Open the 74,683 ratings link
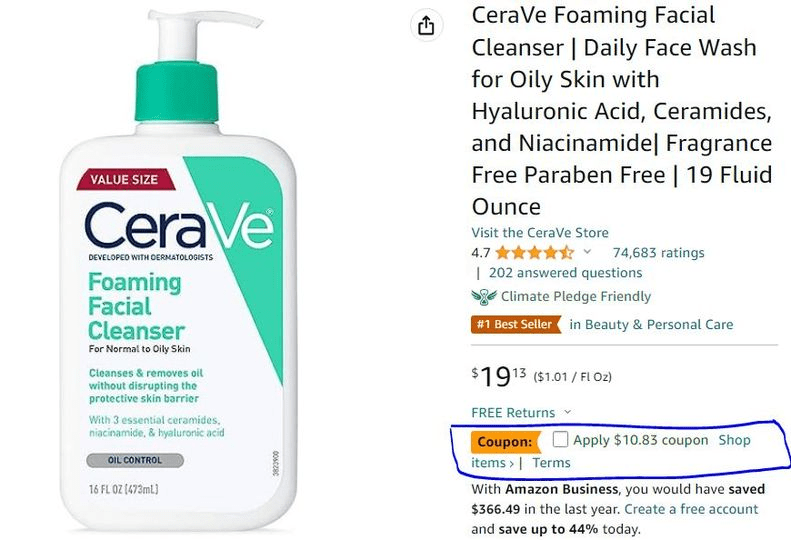This screenshot has width=791, height=540. (658, 252)
